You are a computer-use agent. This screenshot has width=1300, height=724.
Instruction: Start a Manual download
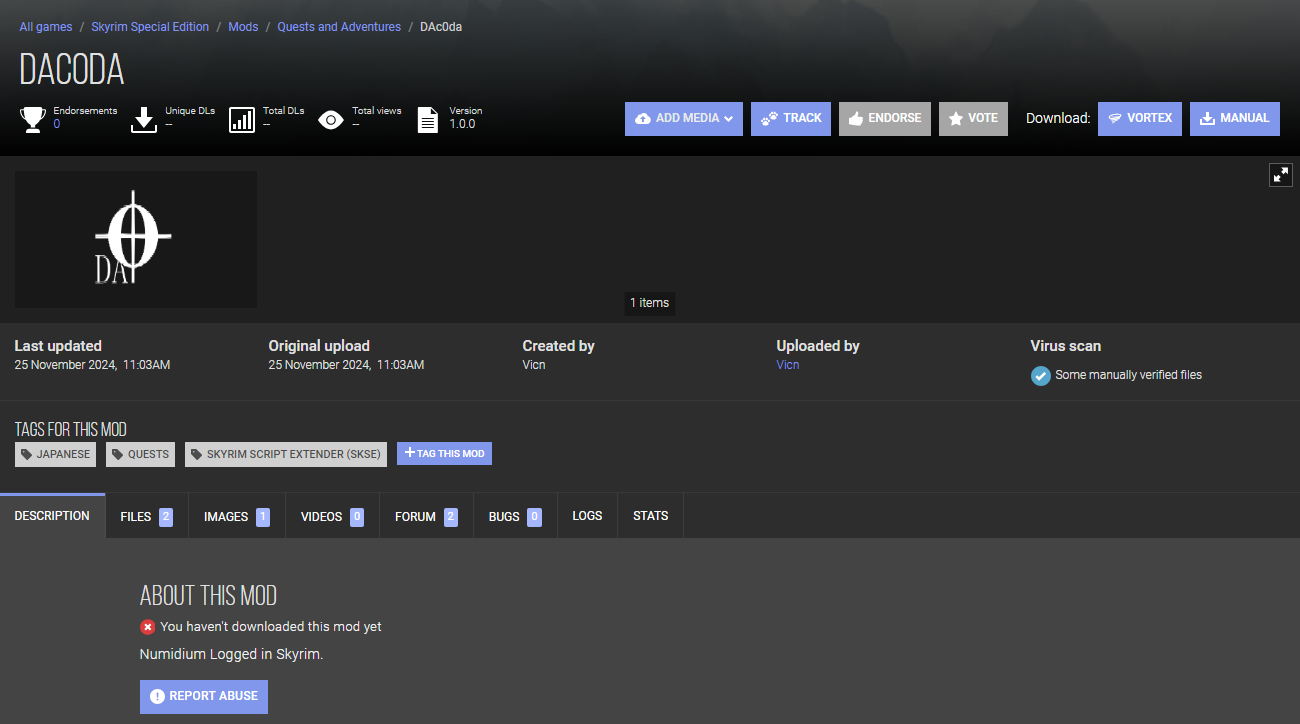[1235, 118]
